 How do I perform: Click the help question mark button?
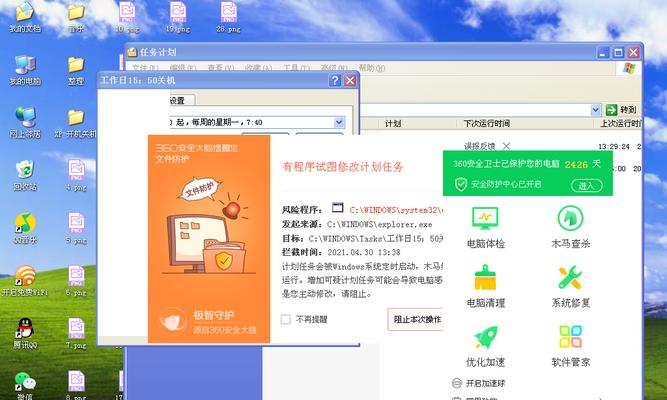coord(335,80)
